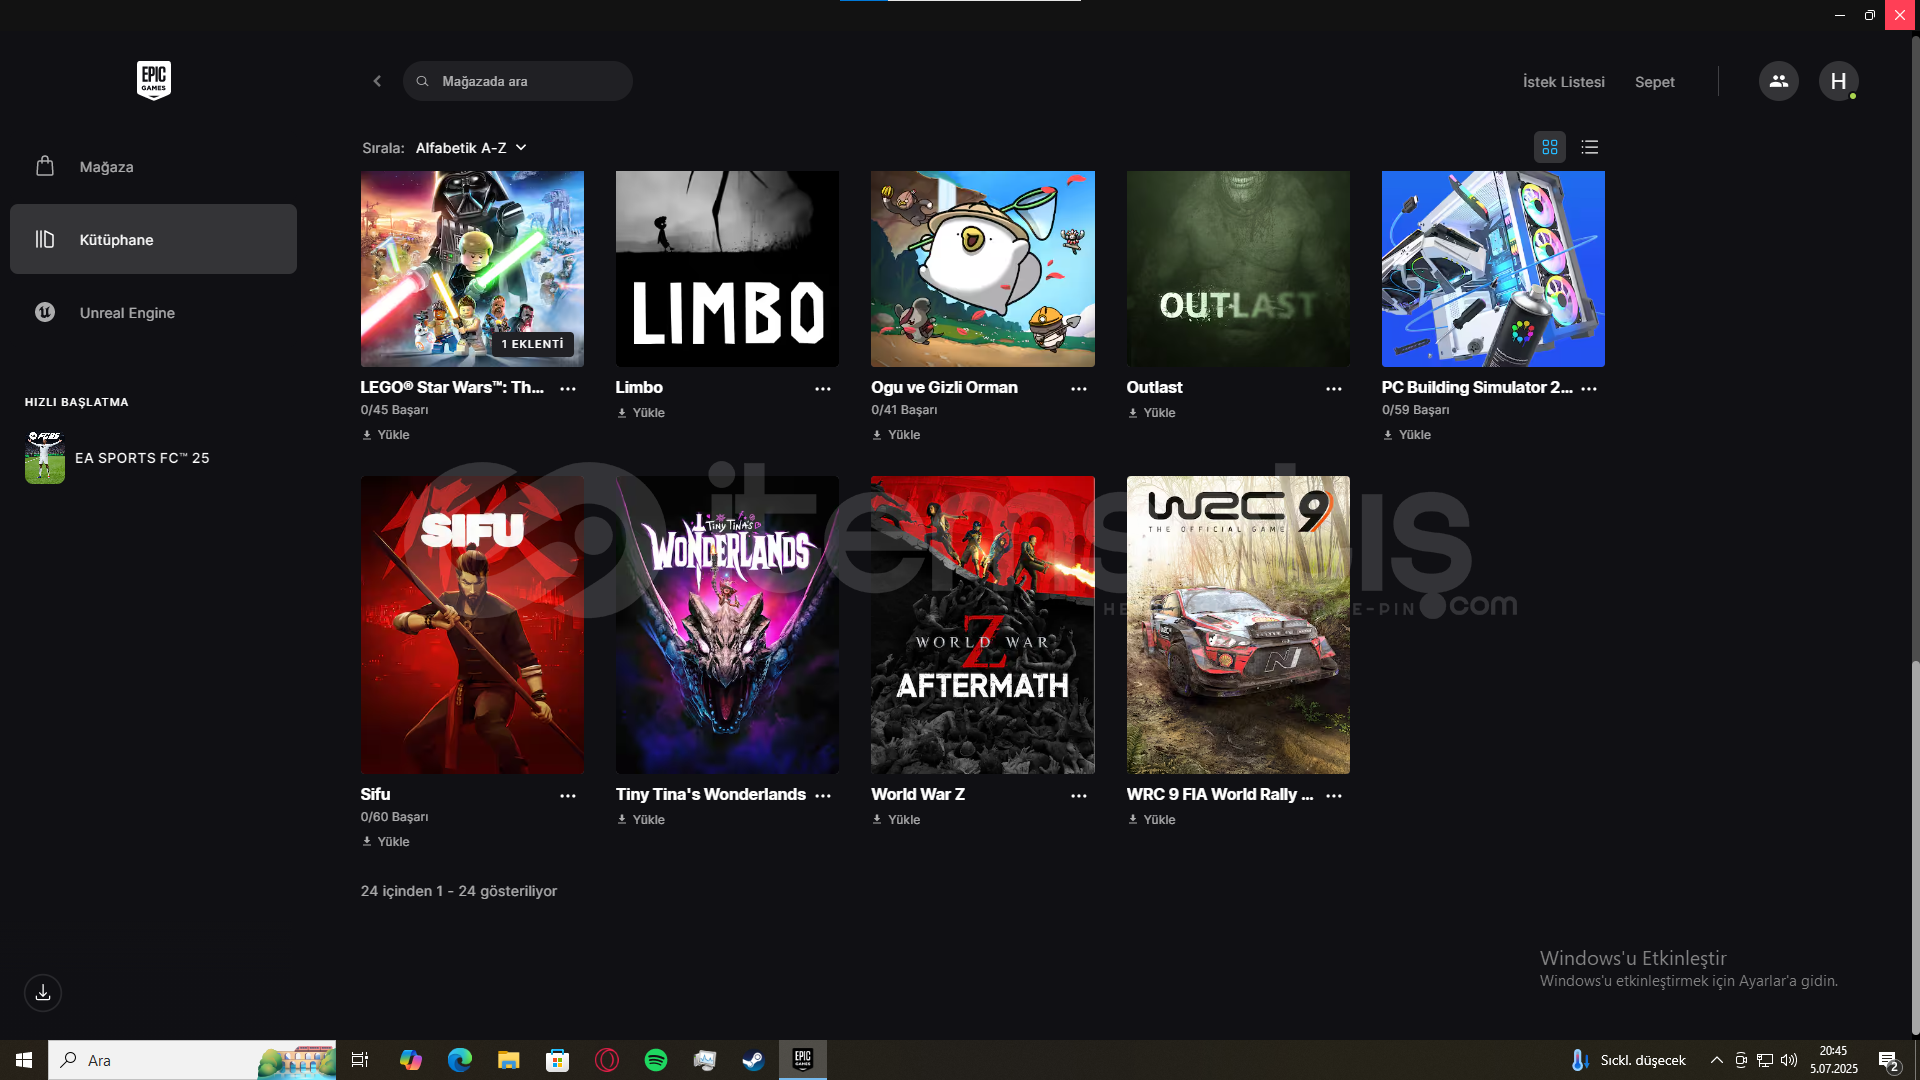Switch to list view
Screen dimensions: 1920x1080
click(x=1590, y=147)
